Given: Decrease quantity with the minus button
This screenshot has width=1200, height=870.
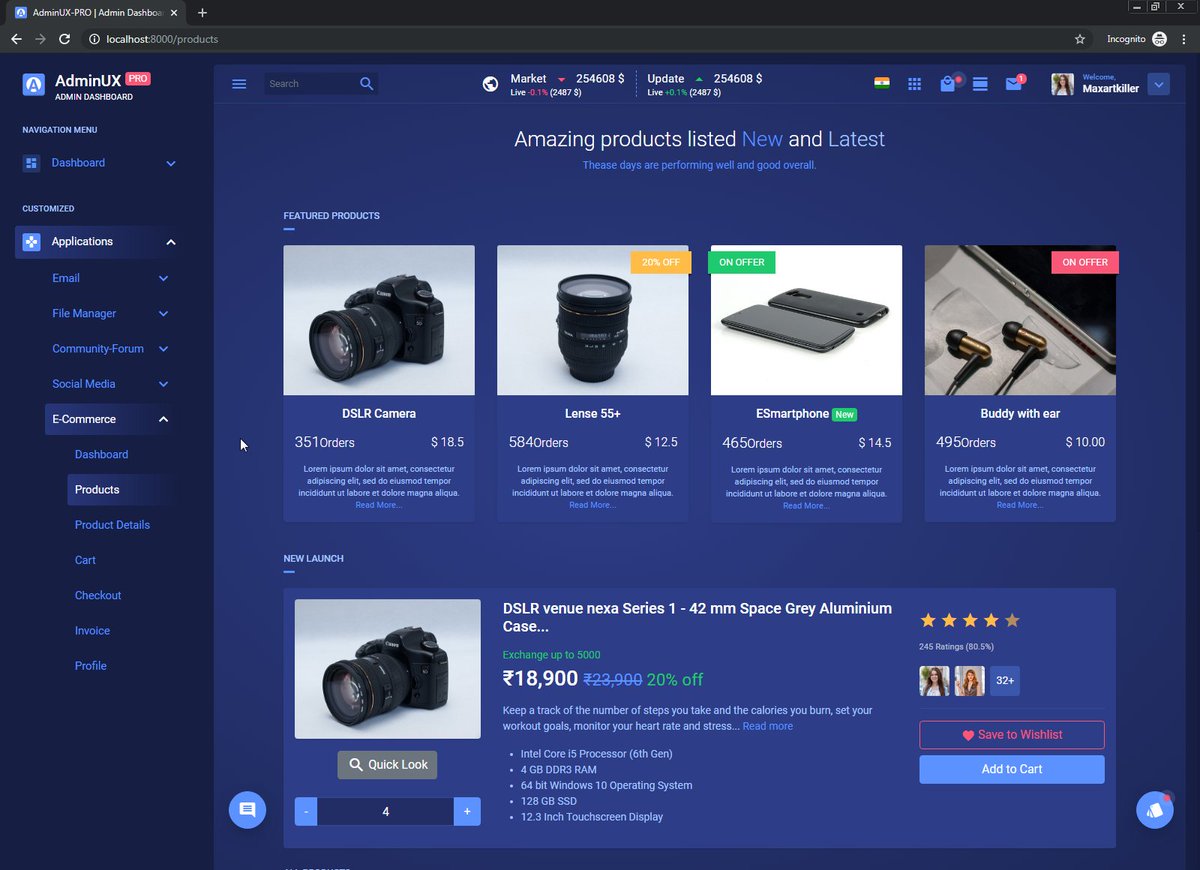Looking at the screenshot, I should coord(306,812).
